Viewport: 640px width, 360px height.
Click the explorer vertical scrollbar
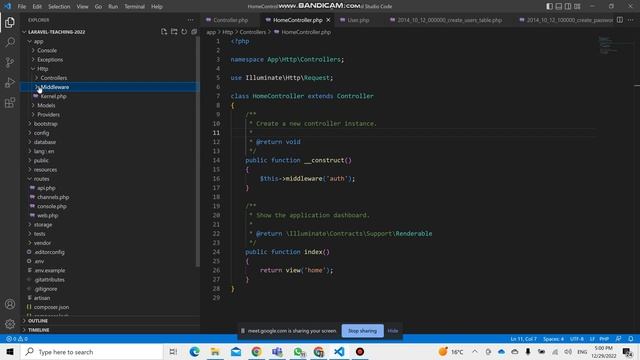click(x=198, y=151)
